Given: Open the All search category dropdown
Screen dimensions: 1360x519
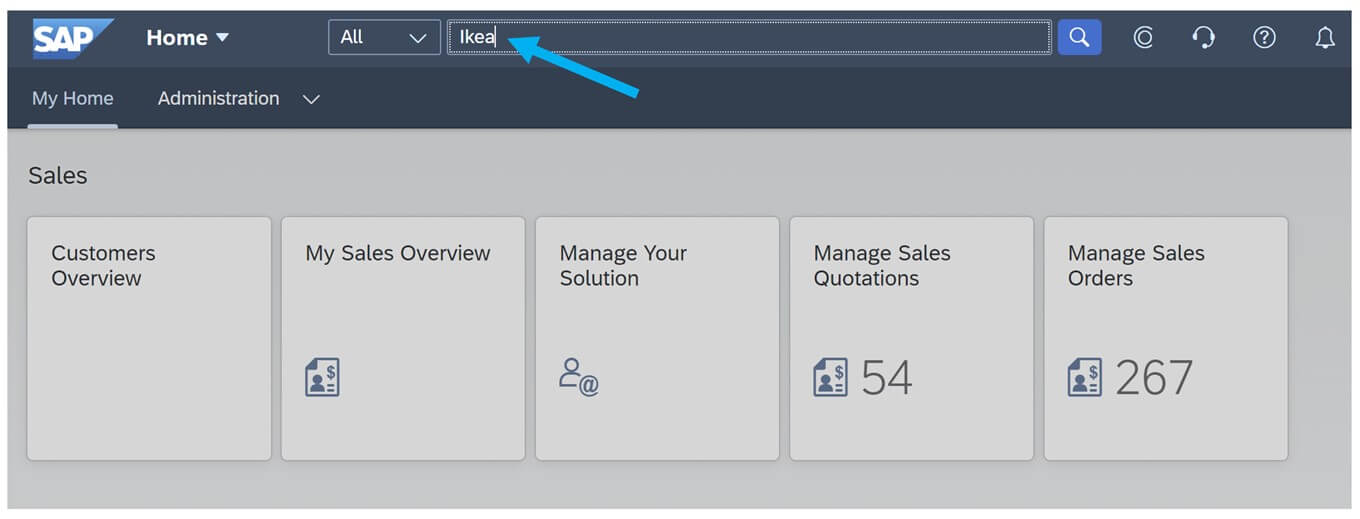Looking at the screenshot, I should tap(384, 37).
